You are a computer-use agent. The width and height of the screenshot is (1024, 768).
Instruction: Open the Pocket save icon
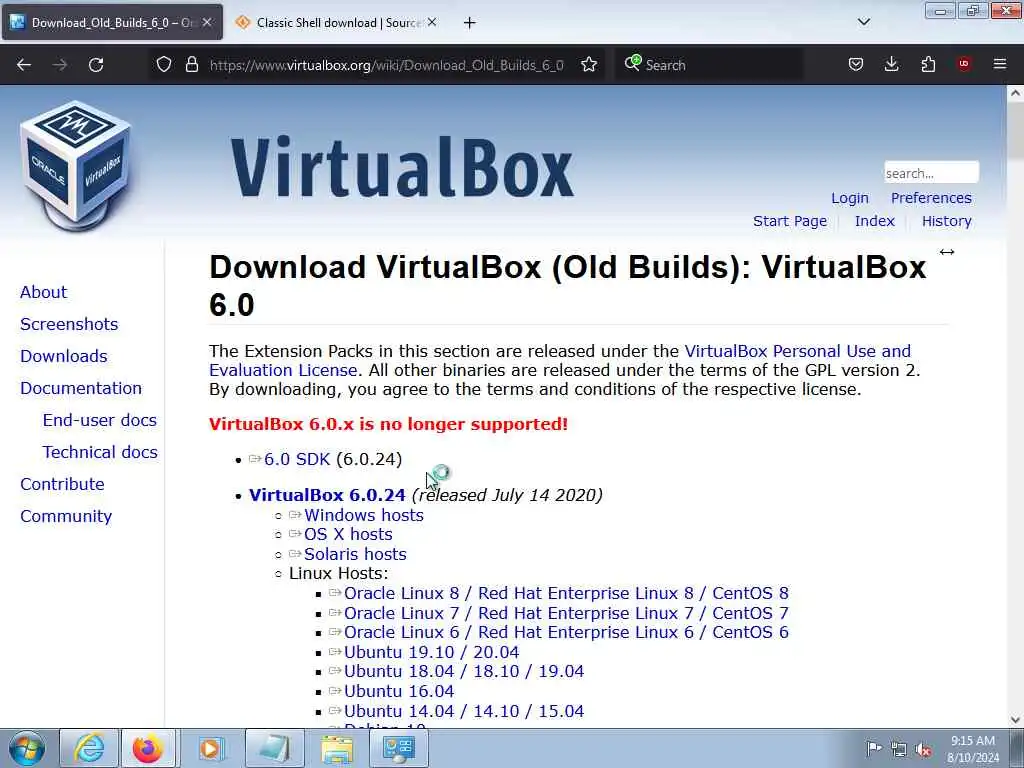pos(856,65)
